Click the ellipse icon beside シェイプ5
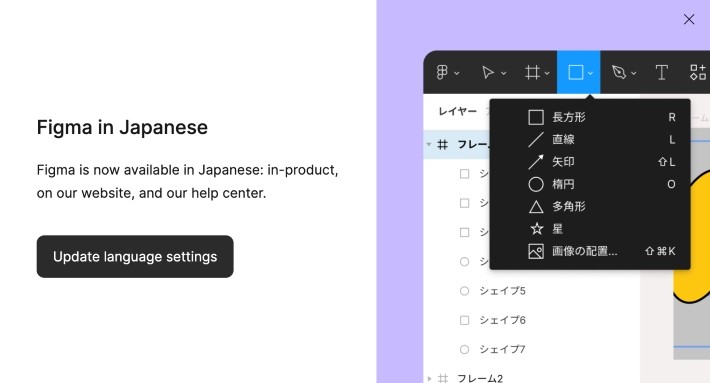Image resolution: width=710 pixels, height=383 pixels. point(464,291)
